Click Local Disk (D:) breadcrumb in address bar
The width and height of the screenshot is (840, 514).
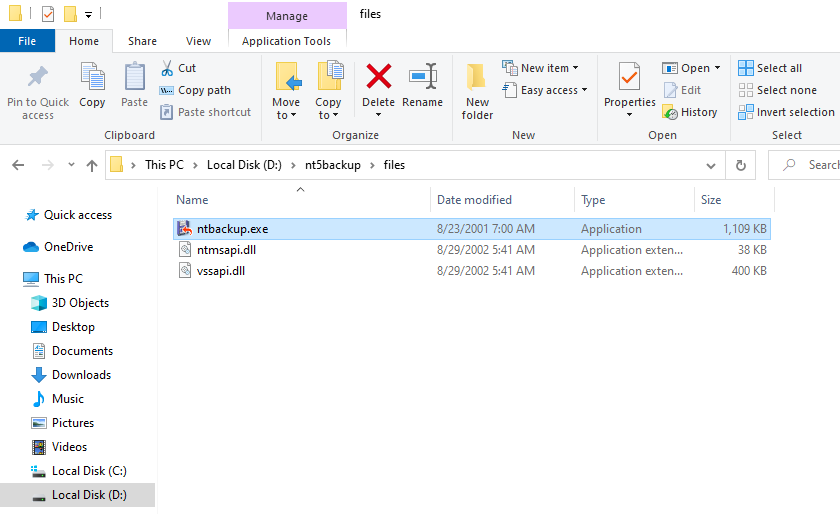coord(244,165)
